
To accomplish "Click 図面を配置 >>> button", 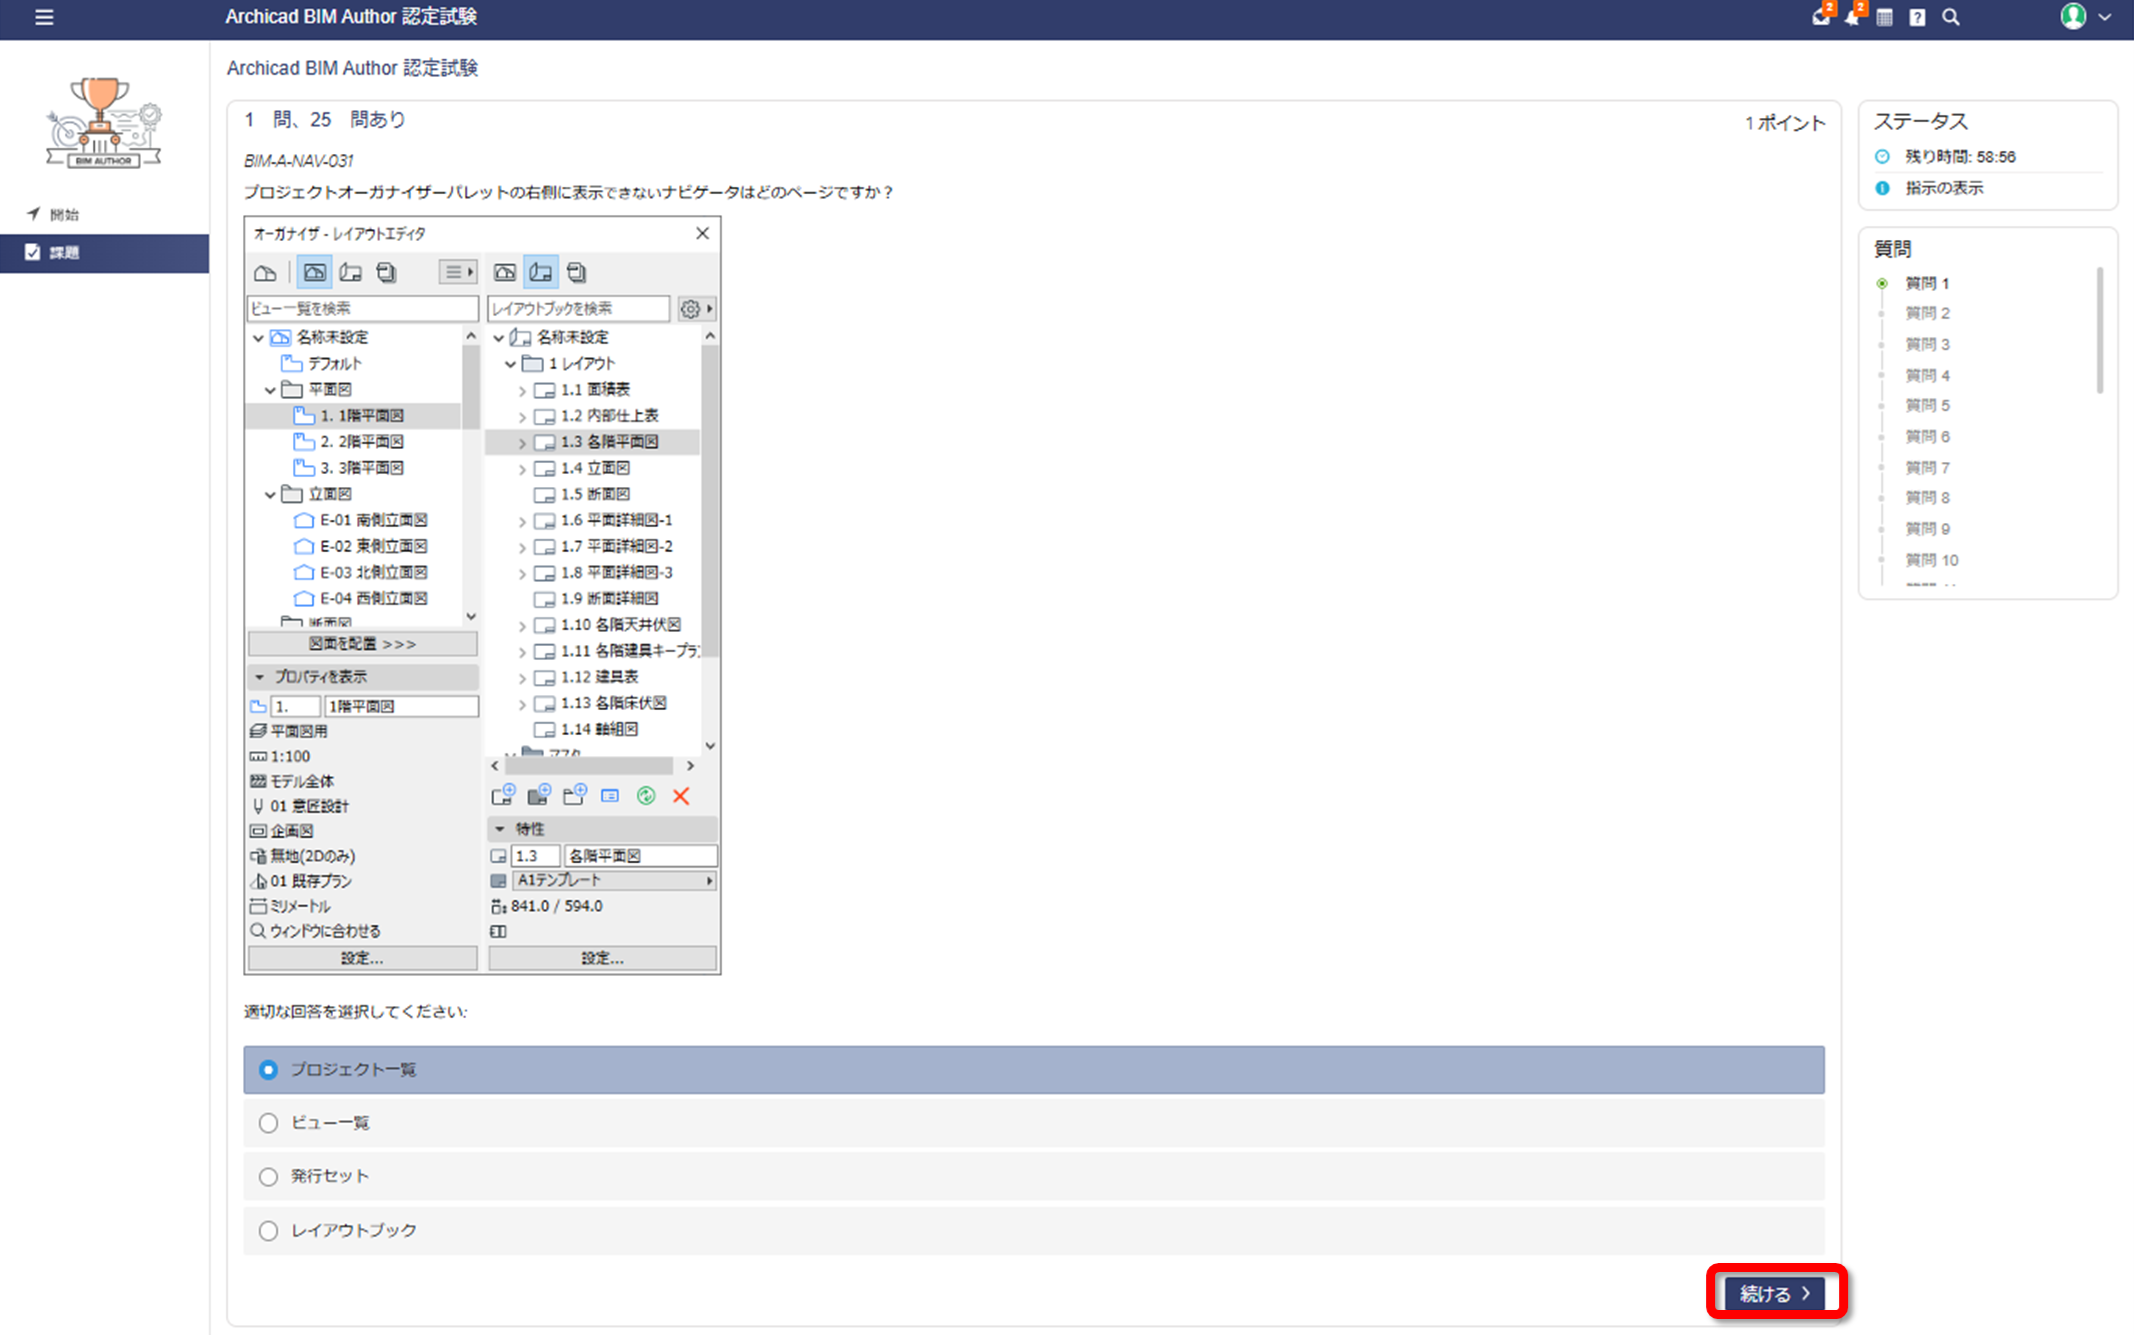I will (x=362, y=643).
